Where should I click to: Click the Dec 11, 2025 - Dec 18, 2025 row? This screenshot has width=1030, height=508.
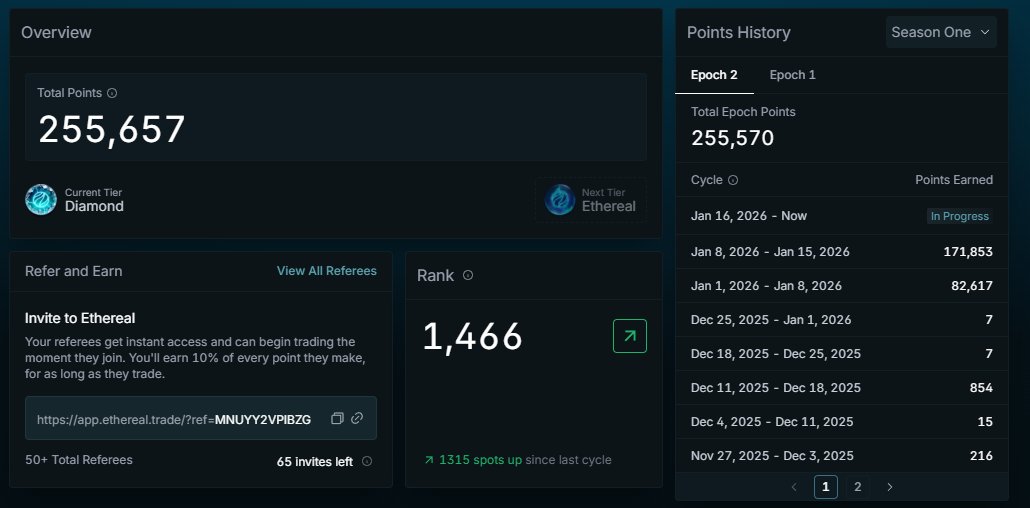[x=841, y=388]
